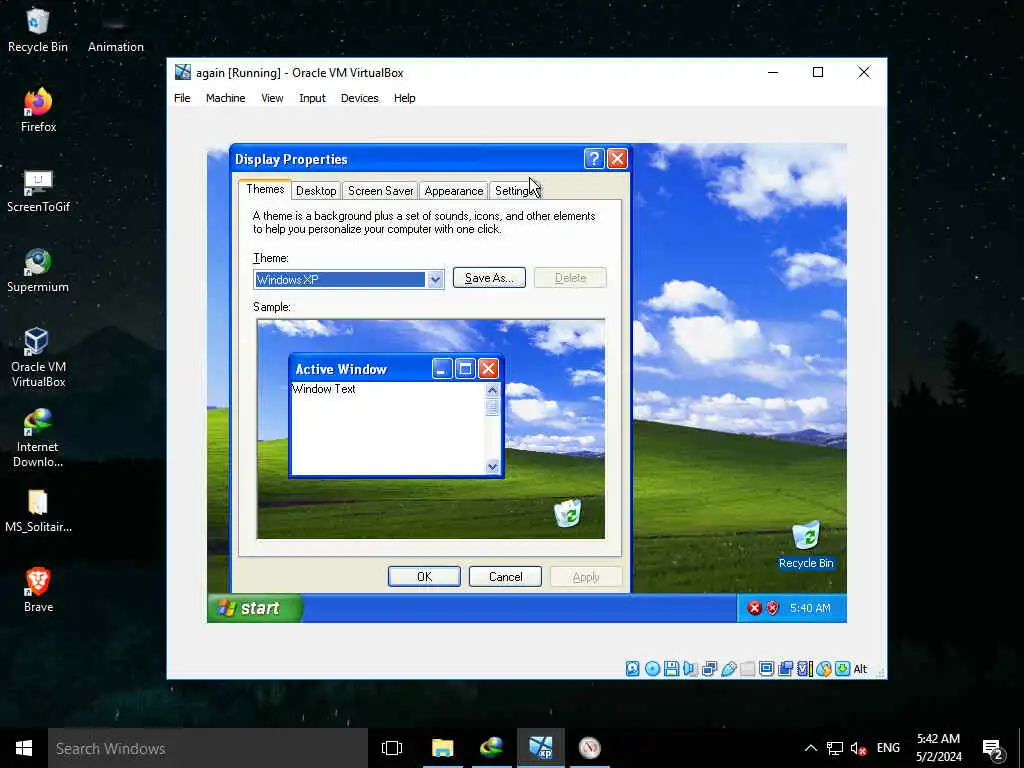Select the MS_Solitaire folder on desktop
This screenshot has height=768, width=1024.
pyautogui.click(x=38, y=511)
